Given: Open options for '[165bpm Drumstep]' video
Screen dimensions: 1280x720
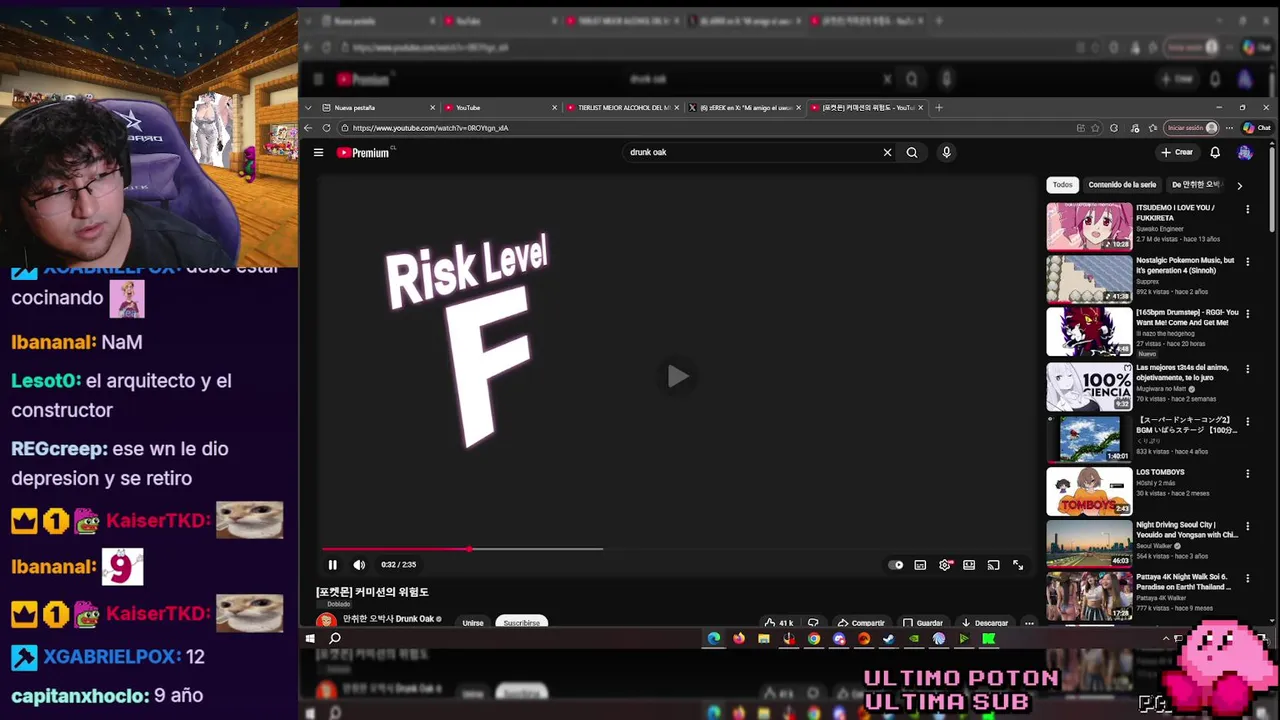Looking at the screenshot, I should (1247, 314).
